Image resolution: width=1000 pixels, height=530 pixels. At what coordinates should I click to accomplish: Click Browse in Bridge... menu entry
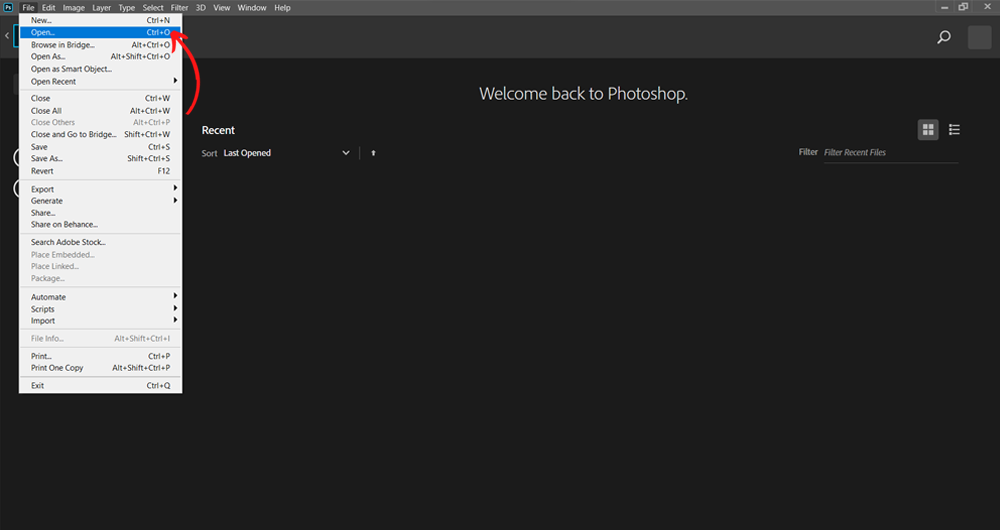(x=100, y=45)
